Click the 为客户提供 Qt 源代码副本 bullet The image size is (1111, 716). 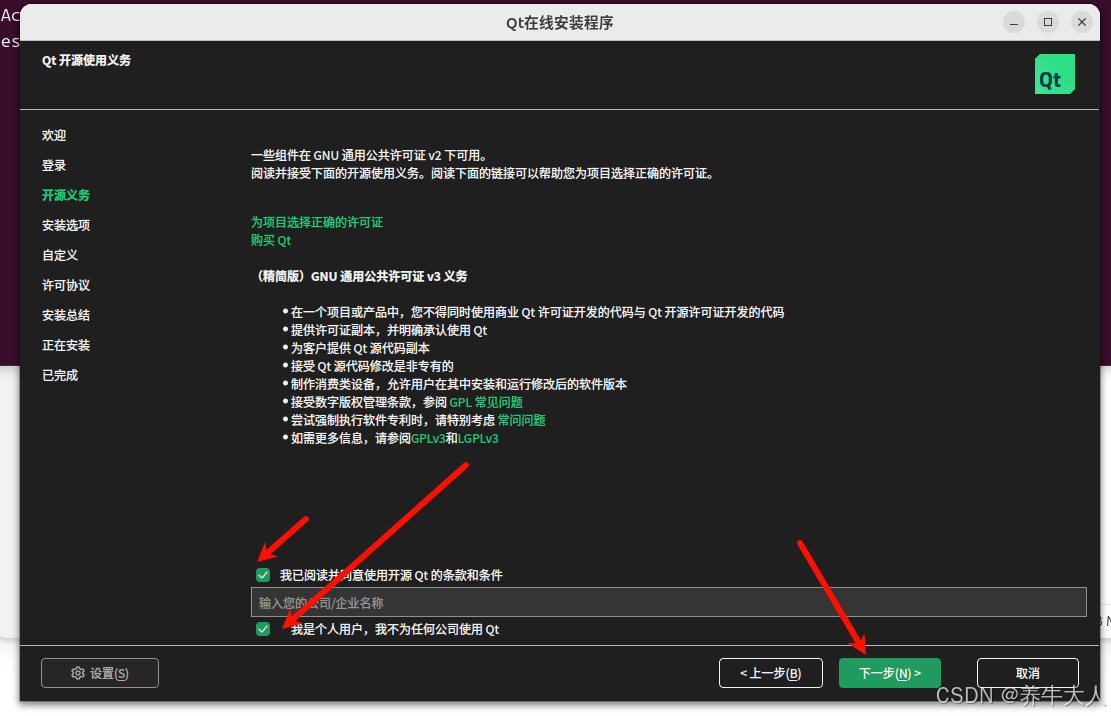click(360, 348)
